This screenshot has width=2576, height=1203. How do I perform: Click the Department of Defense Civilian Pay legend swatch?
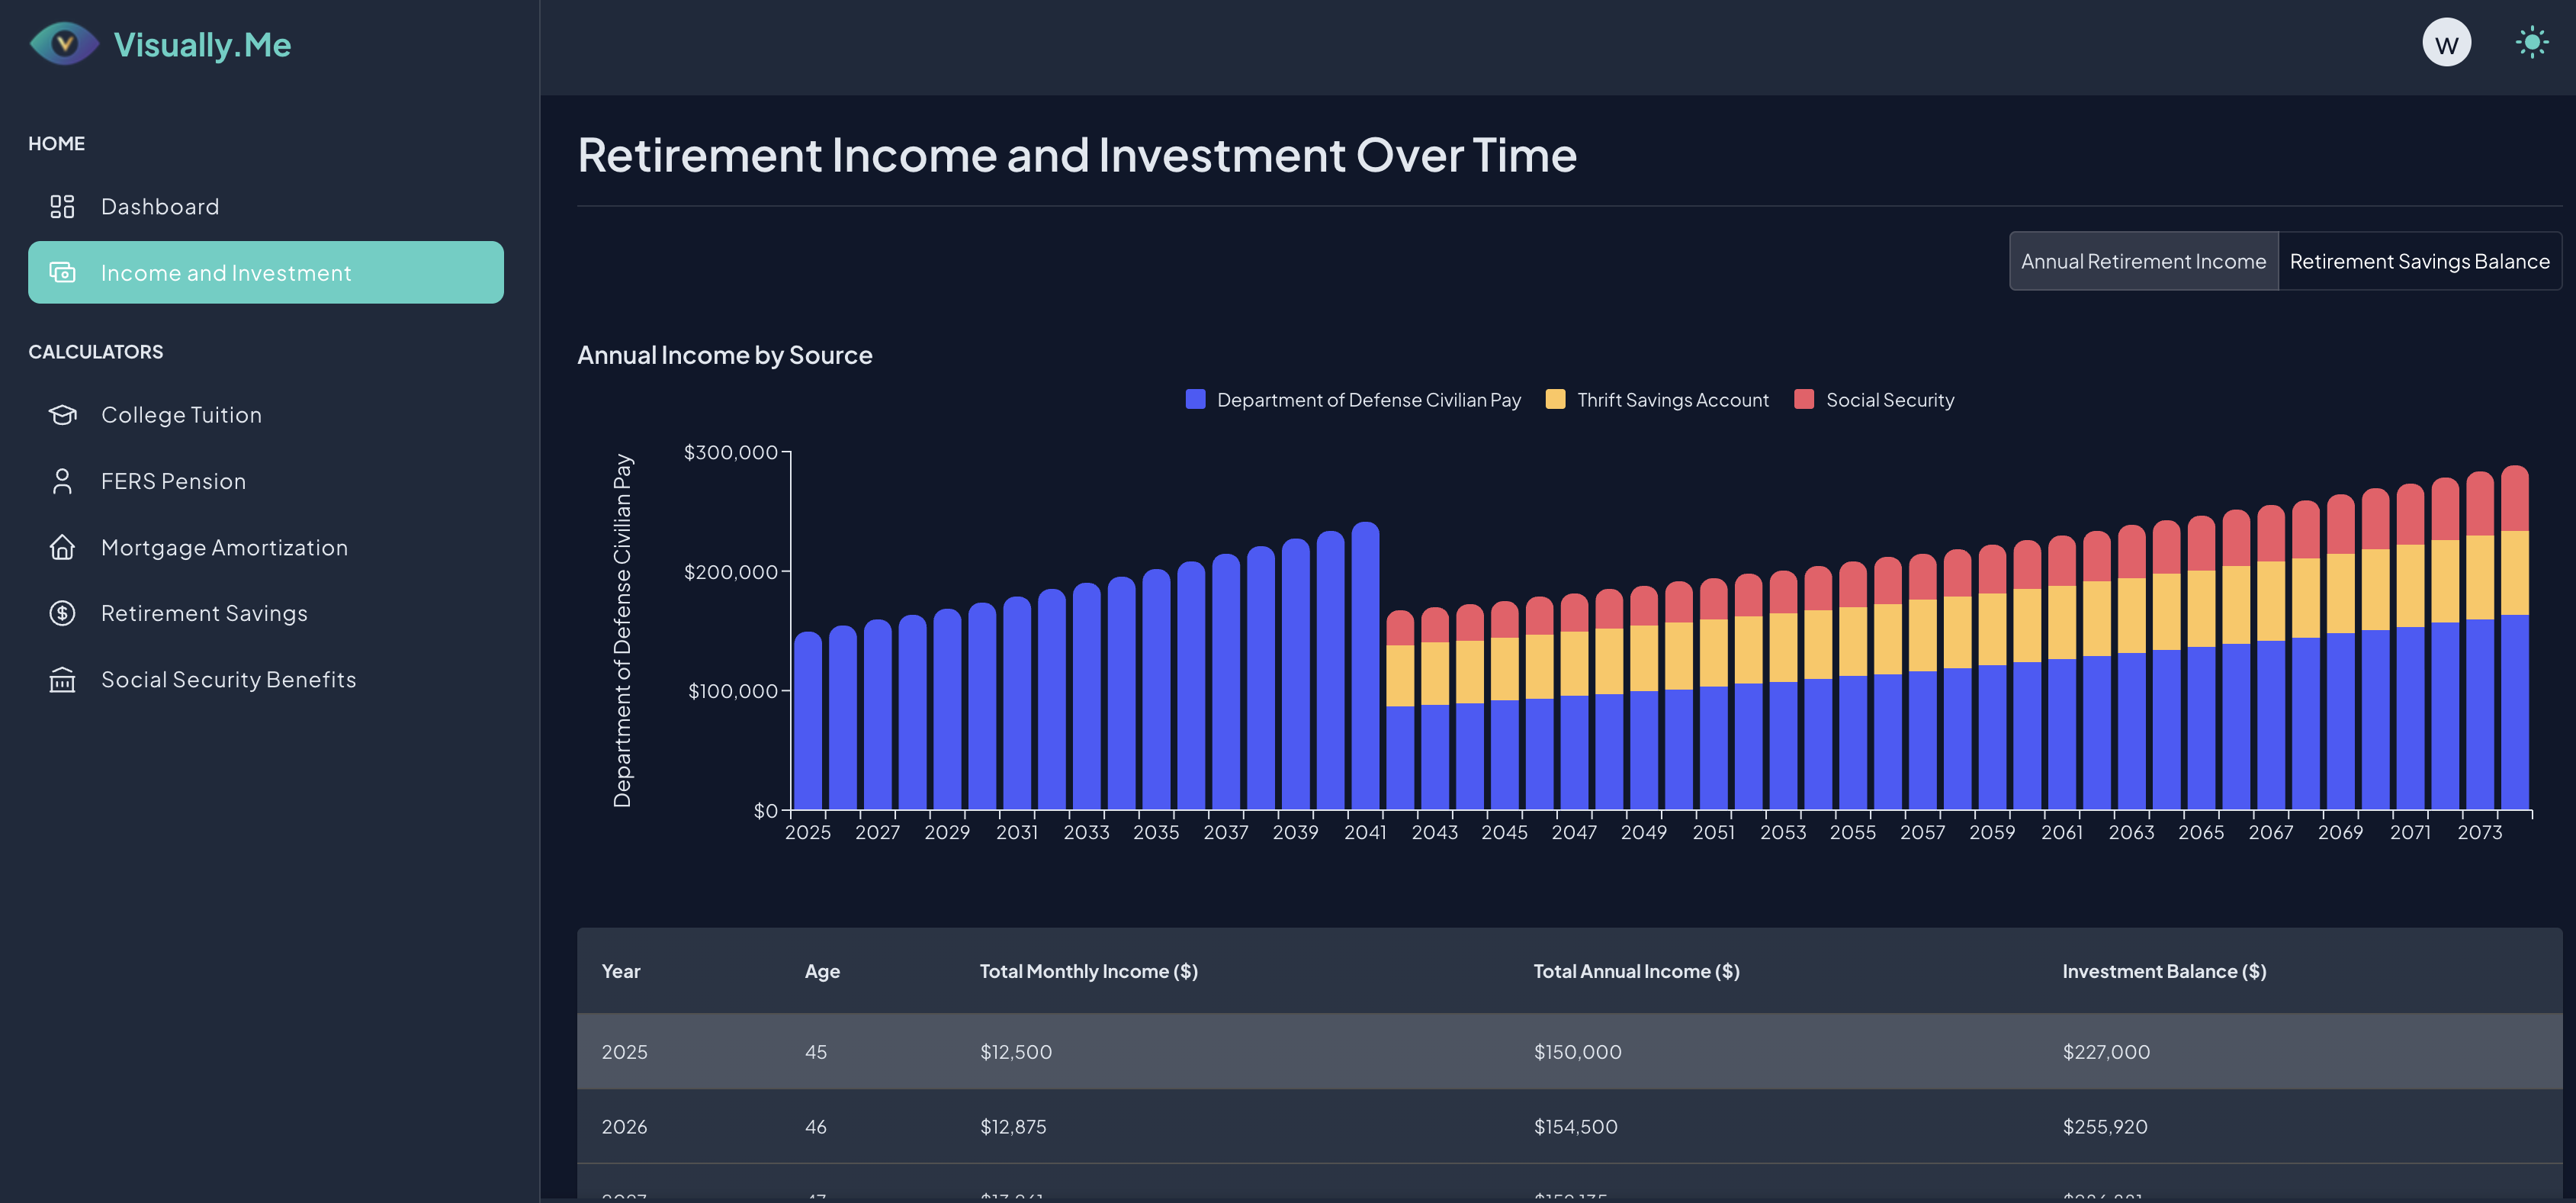click(x=1193, y=398)
